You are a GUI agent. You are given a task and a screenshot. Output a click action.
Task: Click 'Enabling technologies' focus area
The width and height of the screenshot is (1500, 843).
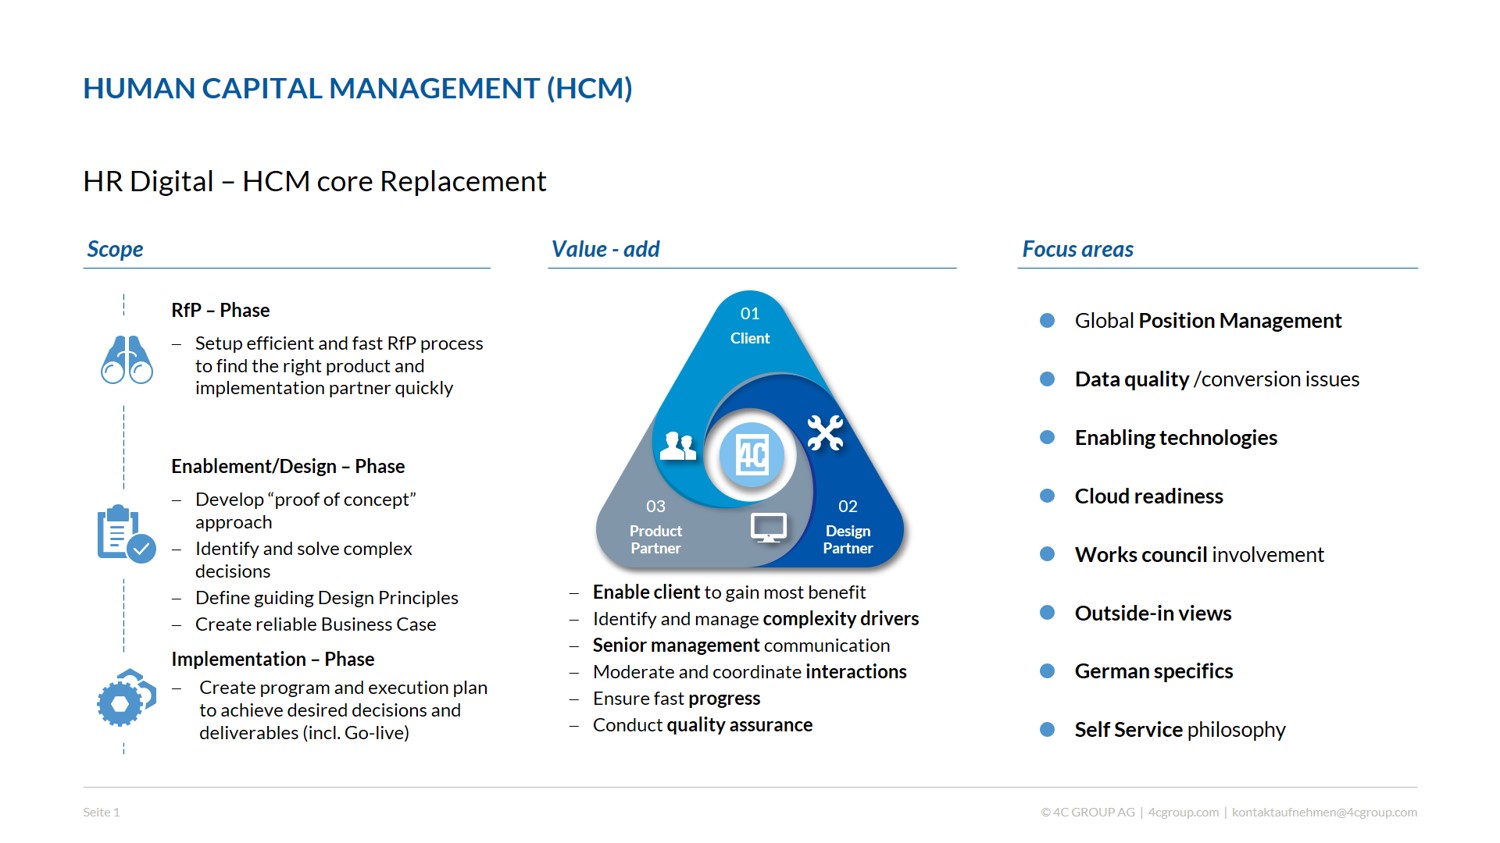click(1175, 437)
